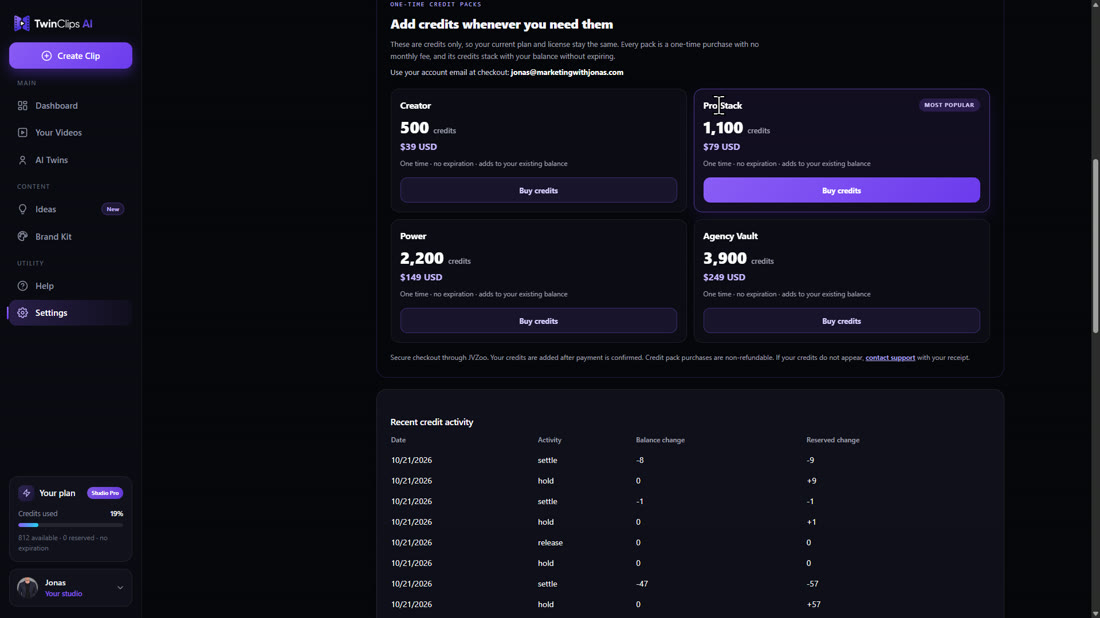Click the lightning bolt plan icon
Image resolution: width=1100 pixels, height=618 pixels.
click(x=26, y=493)
